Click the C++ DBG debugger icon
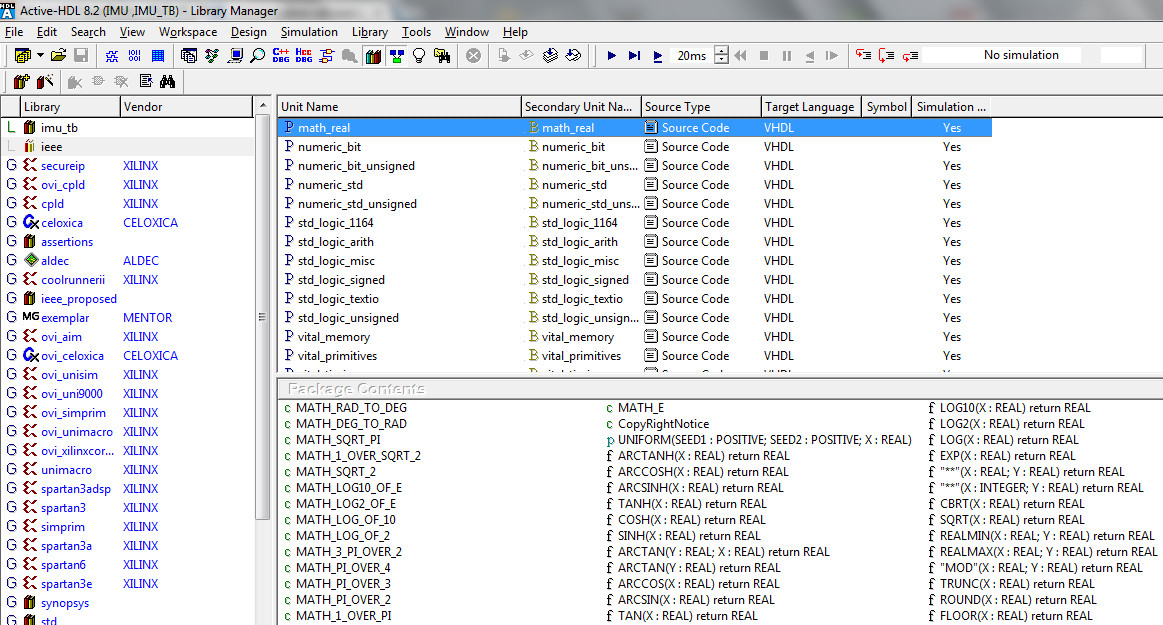Viewport: 1163px width, 625px height. (281, 56)
